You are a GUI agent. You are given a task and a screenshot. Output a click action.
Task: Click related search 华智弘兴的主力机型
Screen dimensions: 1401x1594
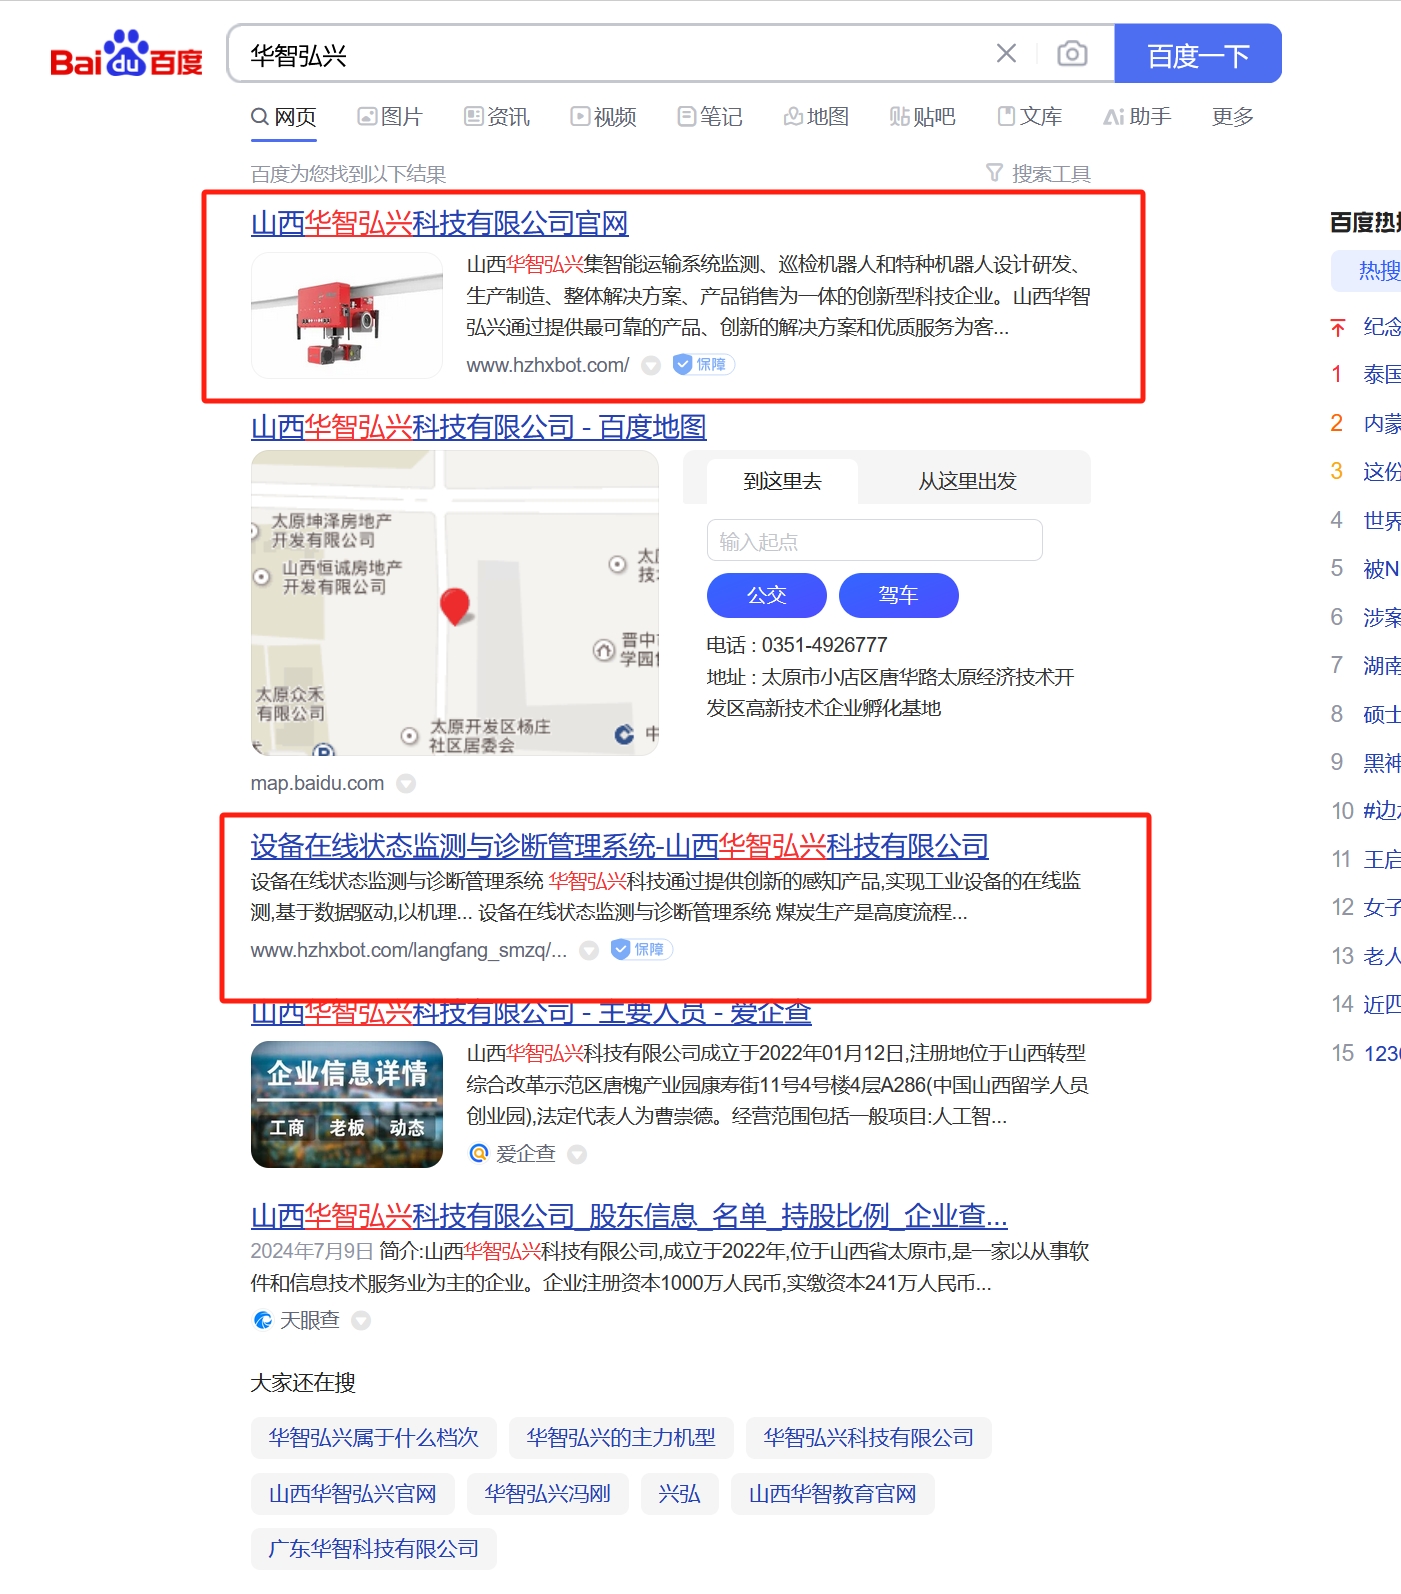tap(620, 1438)
